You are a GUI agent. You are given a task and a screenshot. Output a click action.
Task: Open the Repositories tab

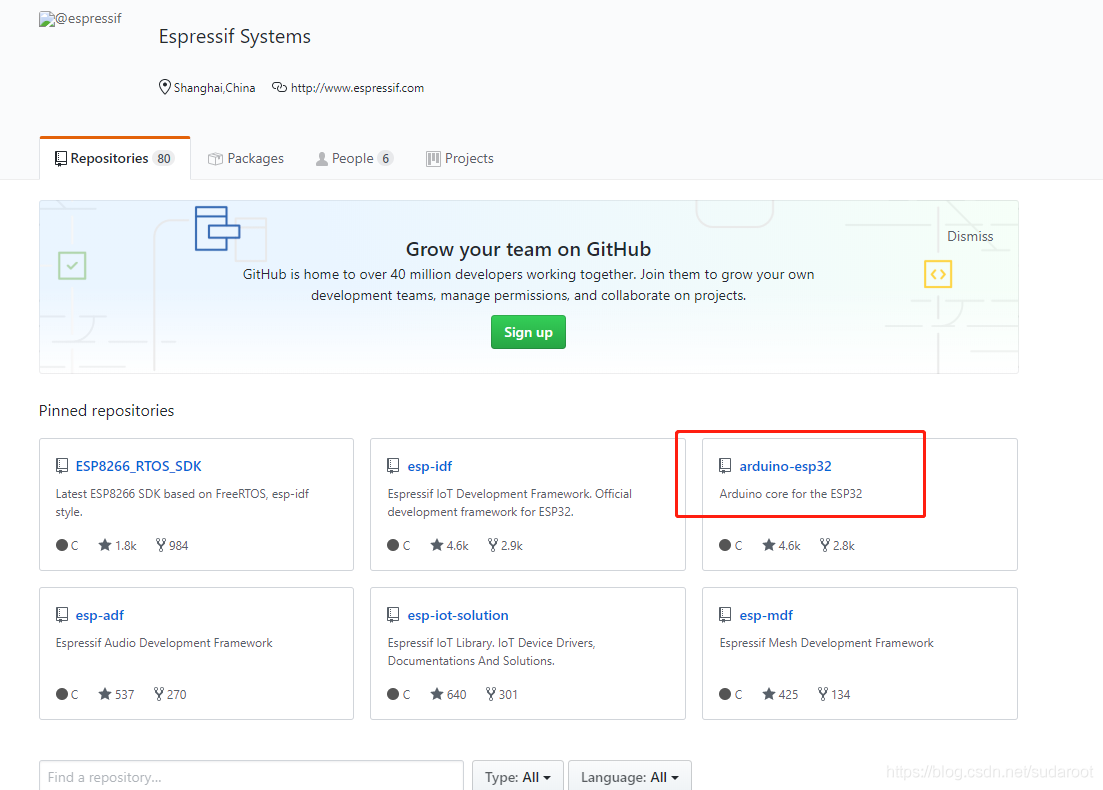point(115,158)
